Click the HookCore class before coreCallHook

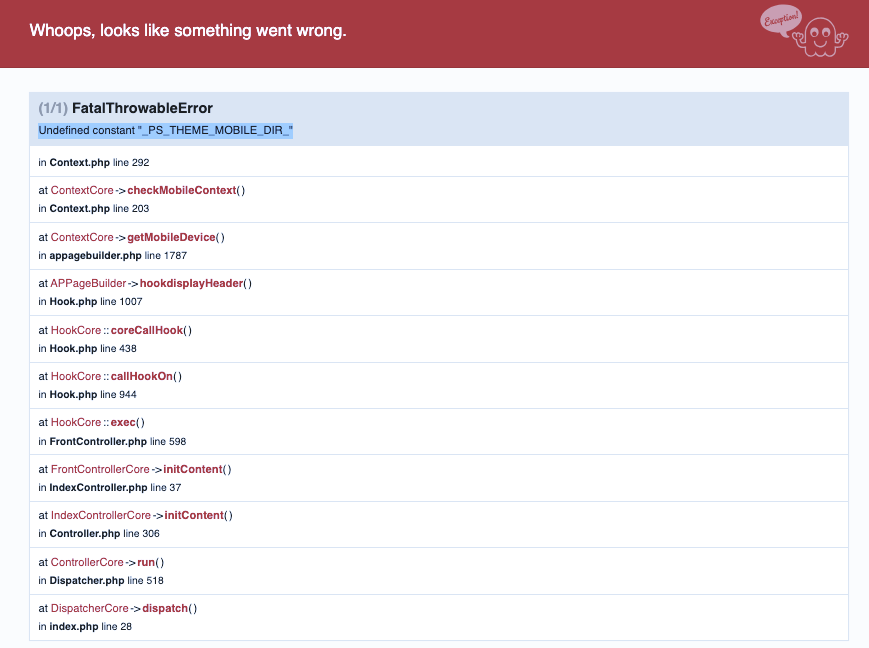76,330
